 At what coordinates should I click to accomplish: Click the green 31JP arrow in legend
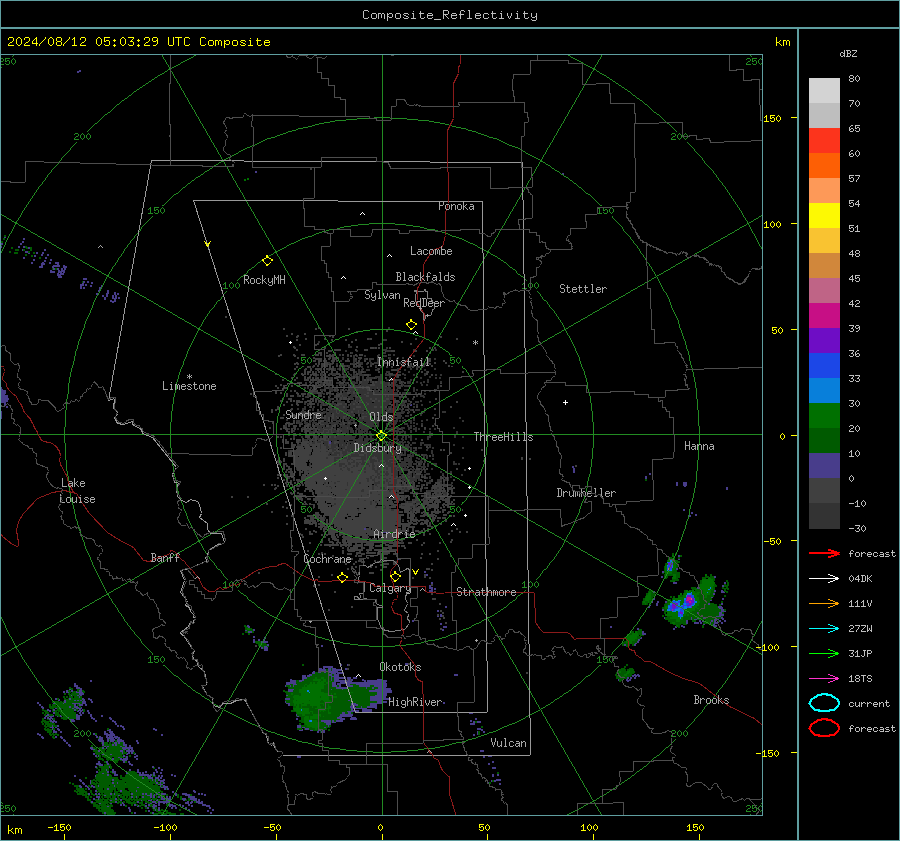tap(824, 653)
